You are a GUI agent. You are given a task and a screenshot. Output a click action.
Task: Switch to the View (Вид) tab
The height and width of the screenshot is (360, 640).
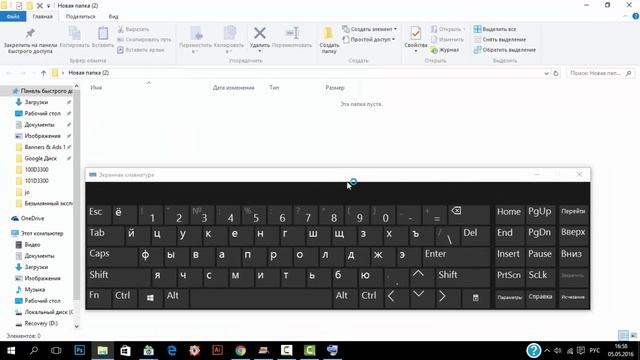[113, 16]
